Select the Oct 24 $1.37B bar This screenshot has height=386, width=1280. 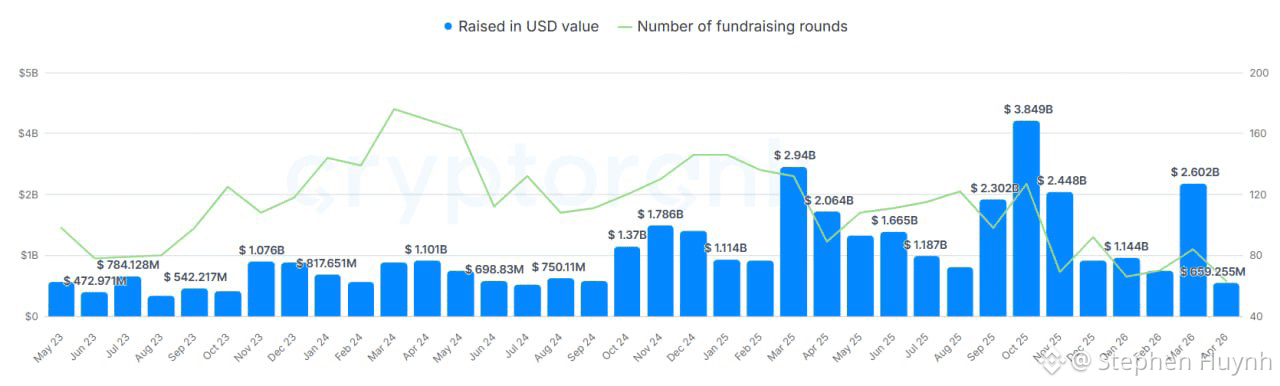pos(627,282)
